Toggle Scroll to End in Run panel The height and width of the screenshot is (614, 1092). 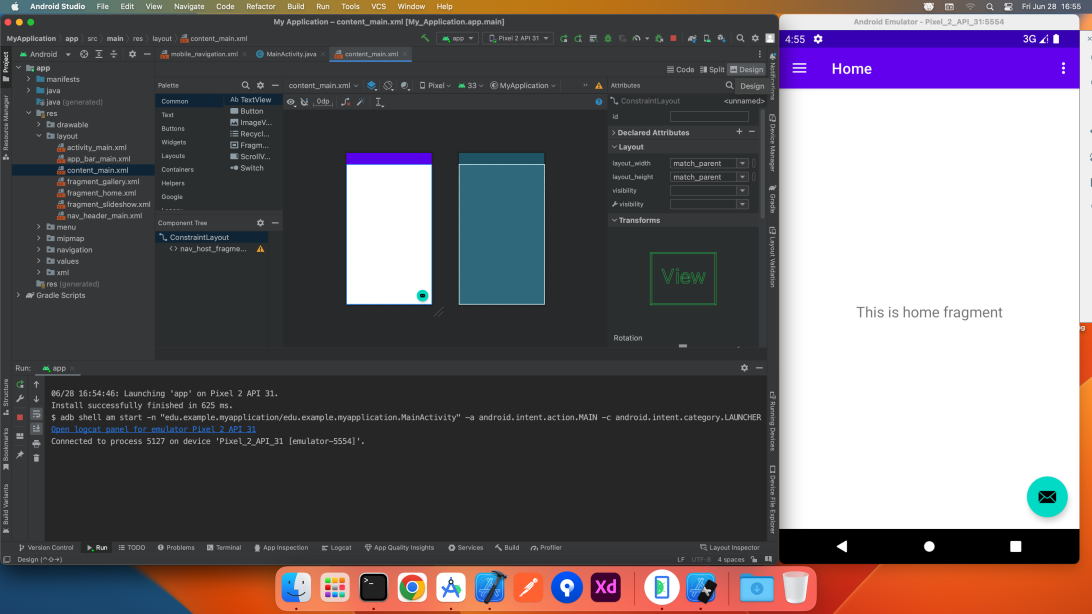[x=36, y=429]
